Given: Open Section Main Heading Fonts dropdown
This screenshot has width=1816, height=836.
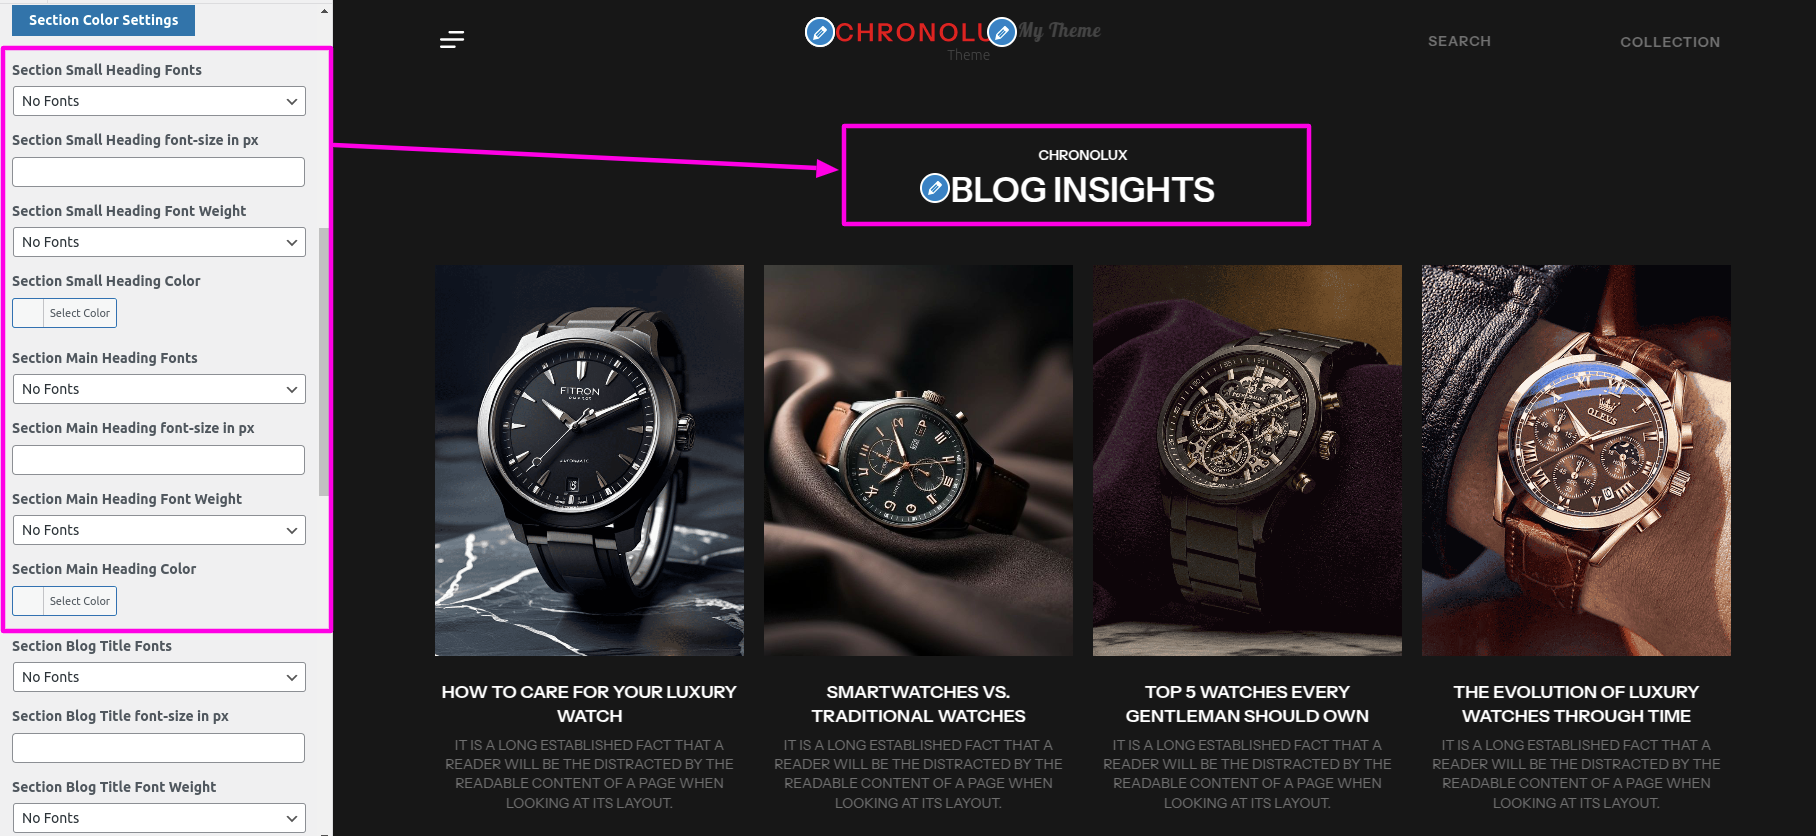Looking at the screenshot, I should coord(159,389).
